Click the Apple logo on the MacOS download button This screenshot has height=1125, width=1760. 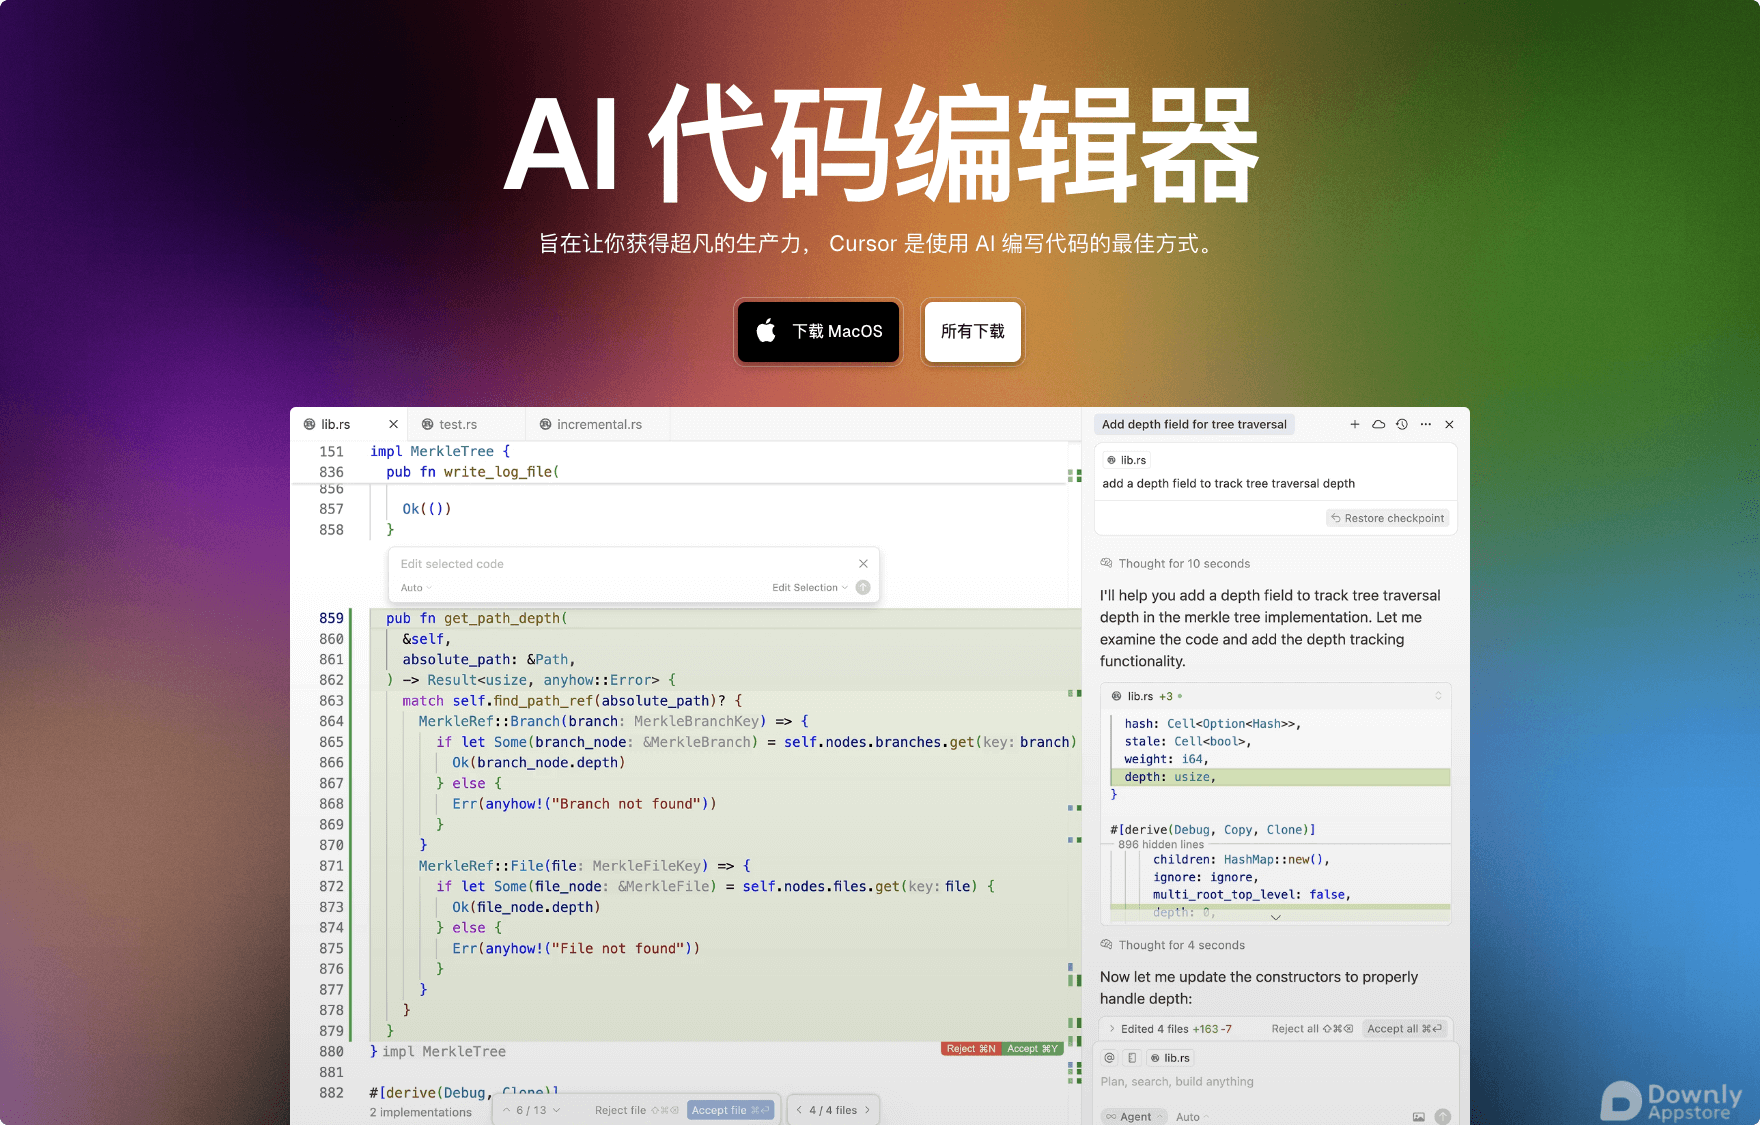coord(766,330)
